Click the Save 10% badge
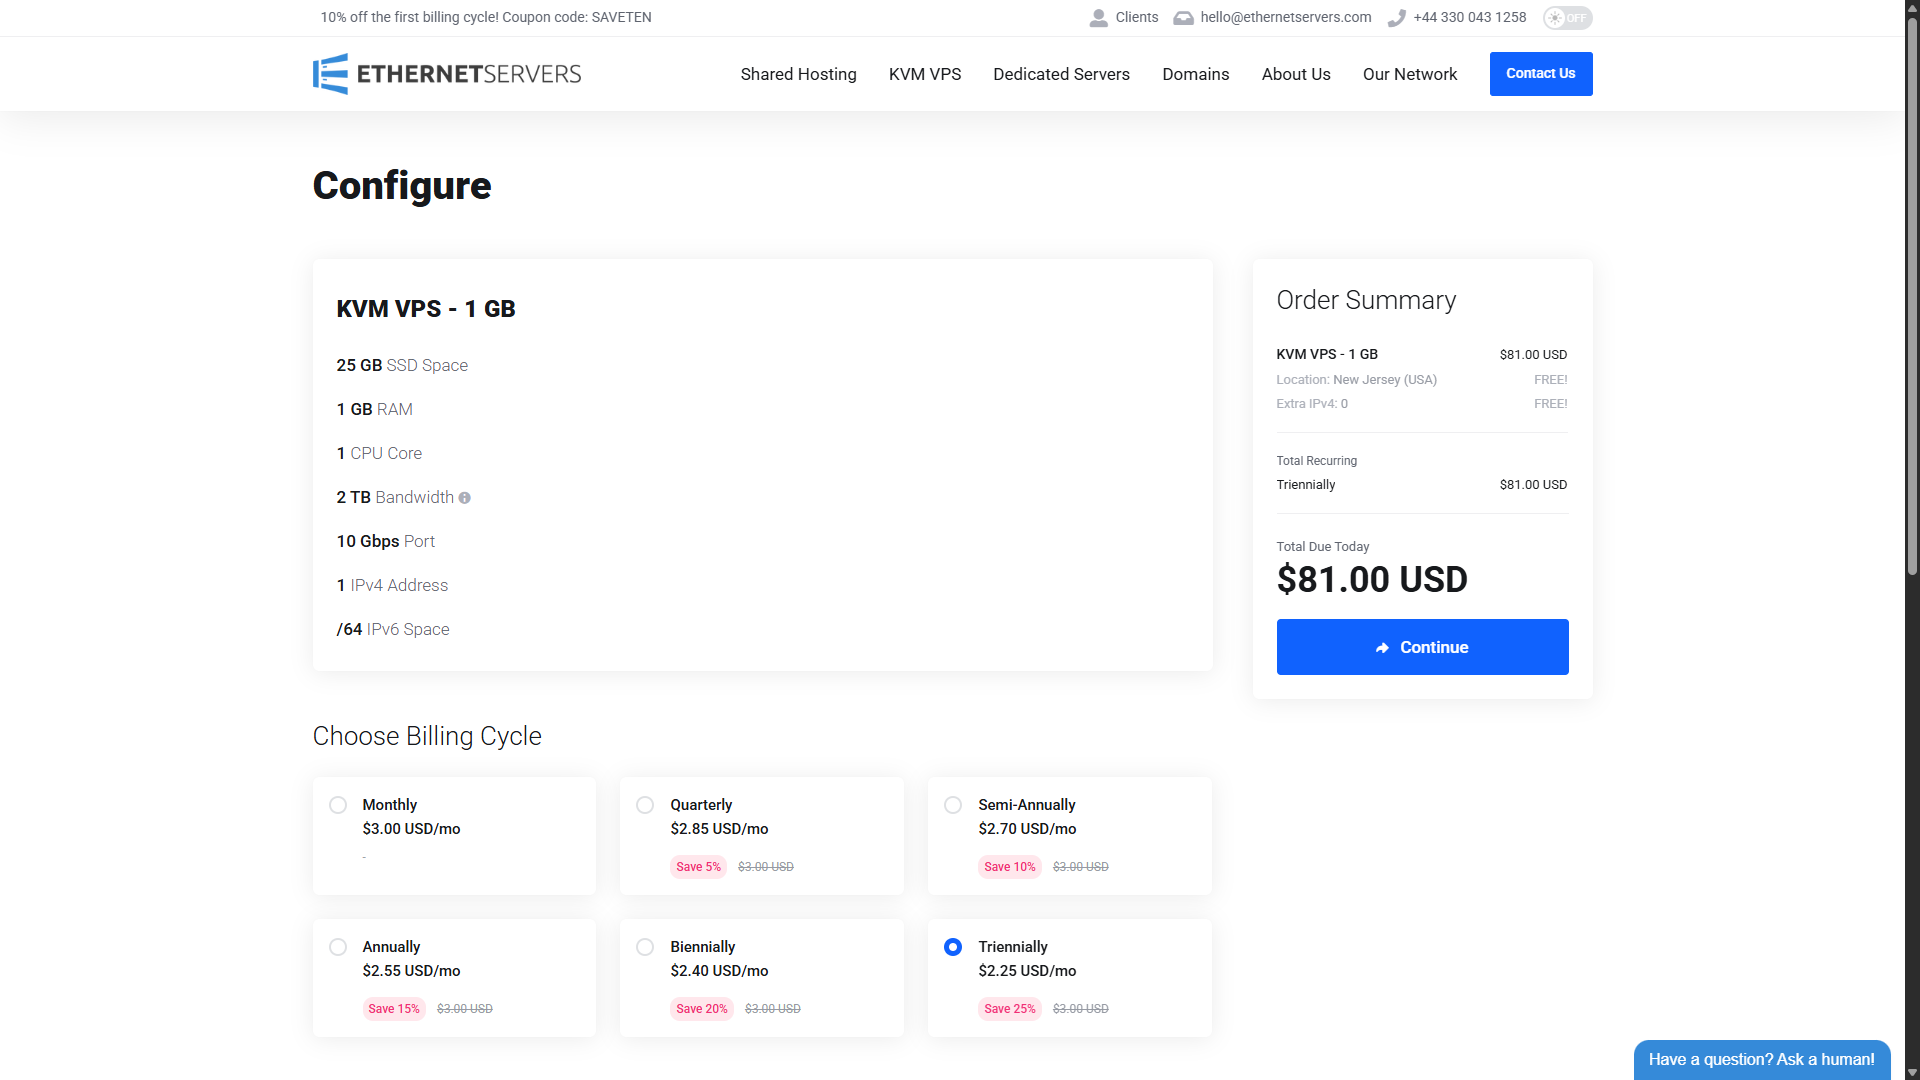 point(1010,867)
